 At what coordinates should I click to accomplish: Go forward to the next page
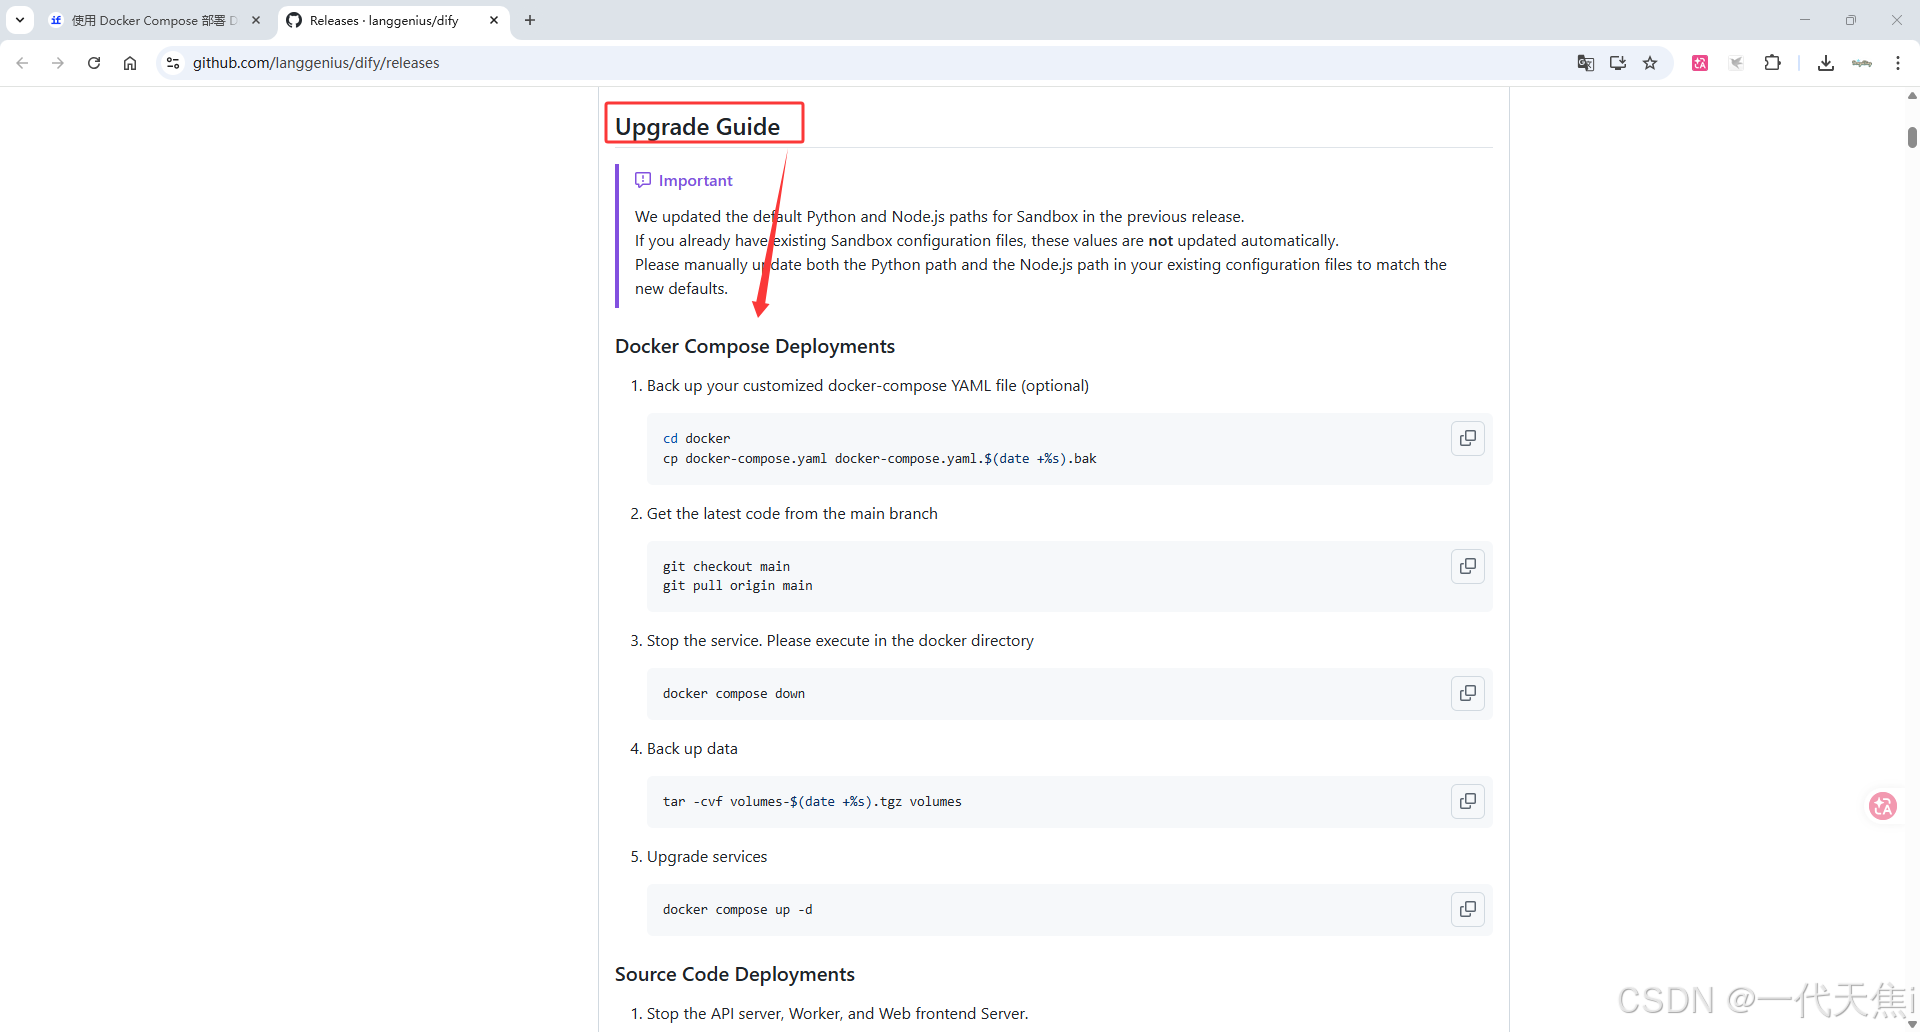coord(58,63)
